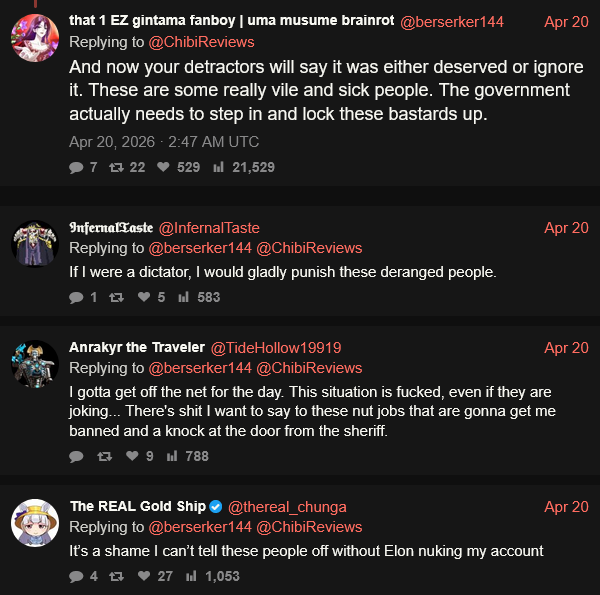Screen dimensions: 600x595
Task: Click the retweet icon on InfernalTaste's reply
Action: pos(116,297)
